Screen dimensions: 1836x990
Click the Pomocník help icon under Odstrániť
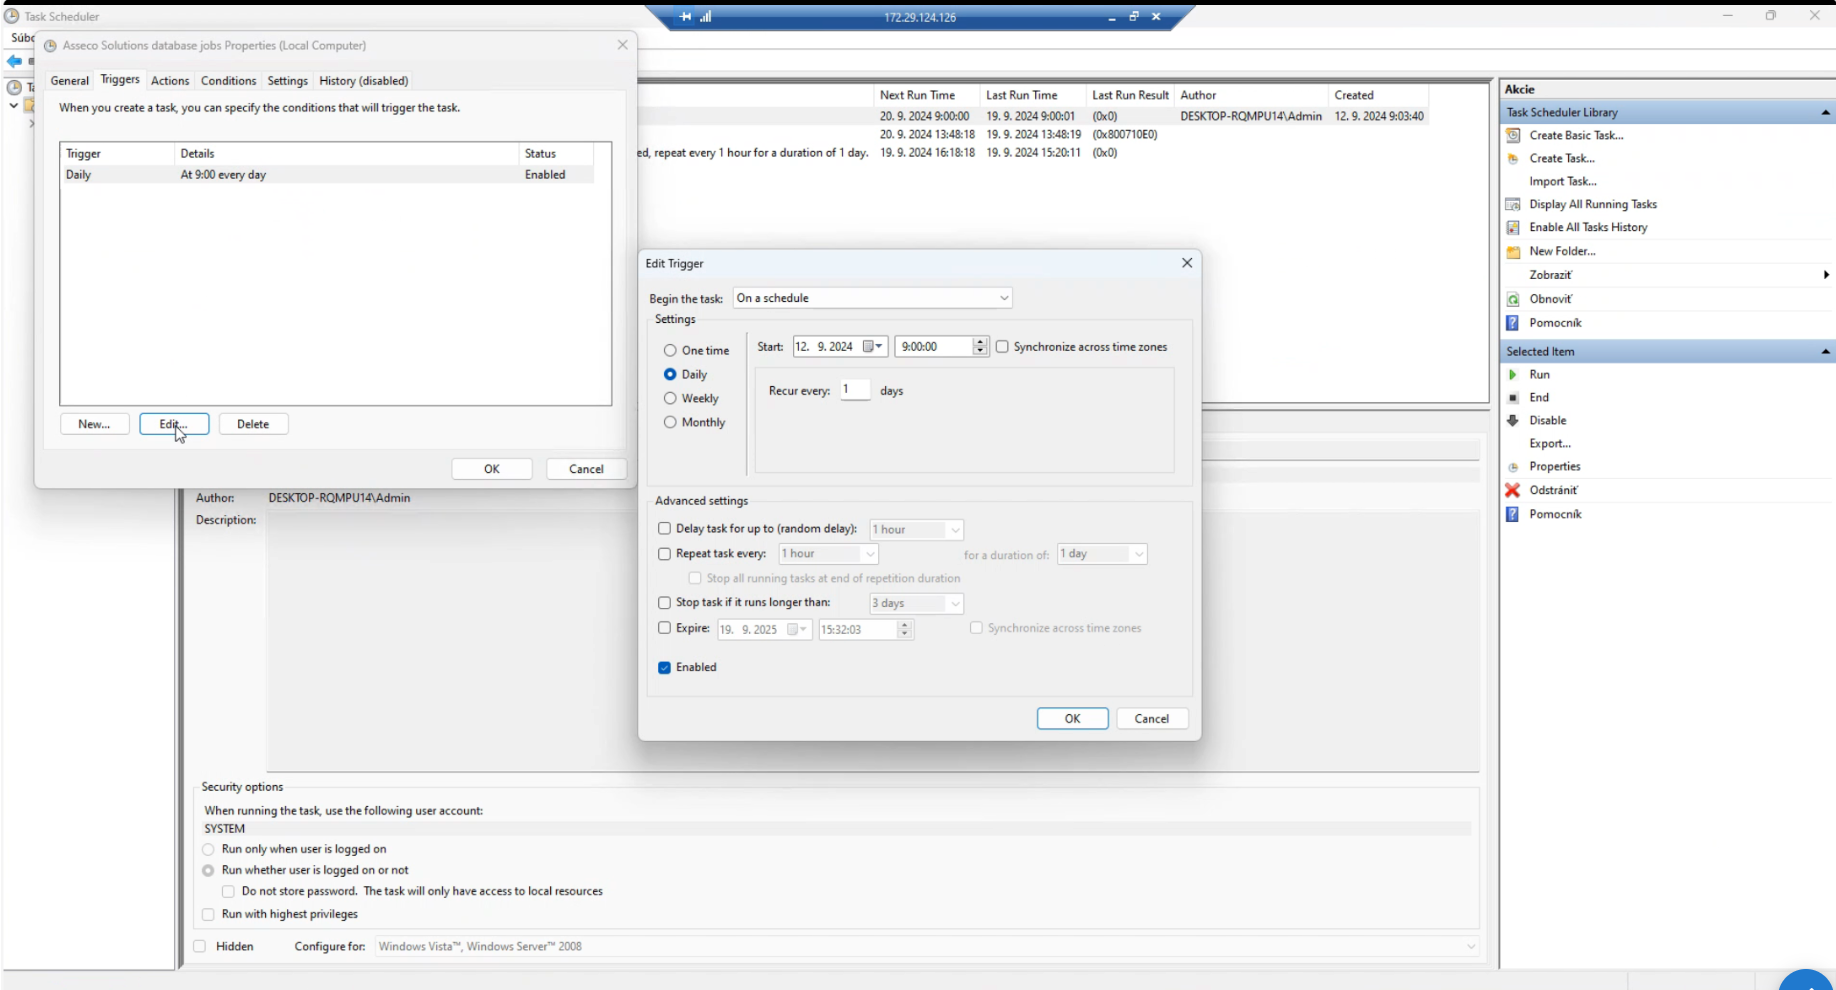[x=1513, y=514]
